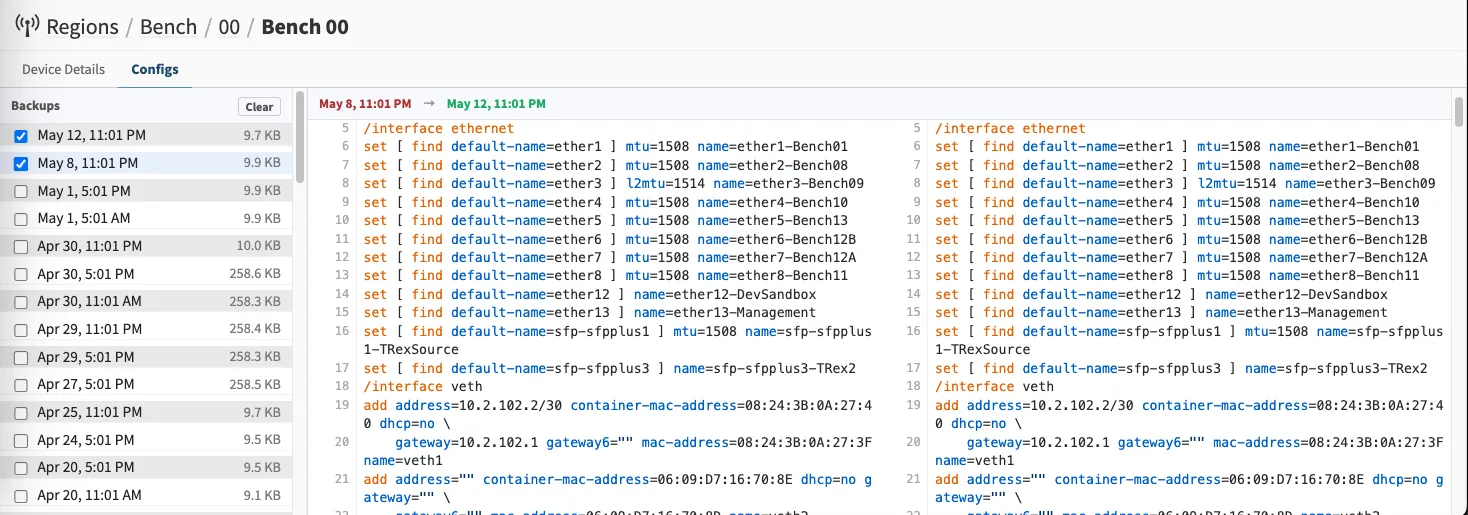Image resolution: width=1468 pixels, height=515 pixels.
Task: Switch to the Device Details tab
Action: coord(63,70)
